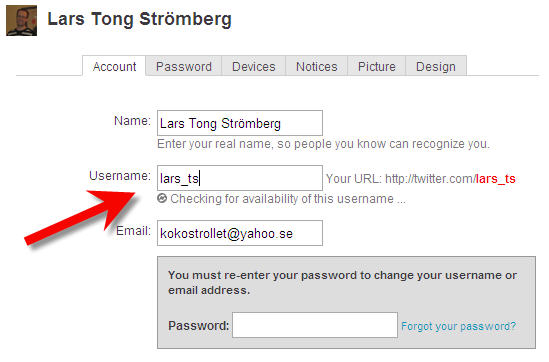
Task: Click the 'Username:' field label
Action: (120, 176)
